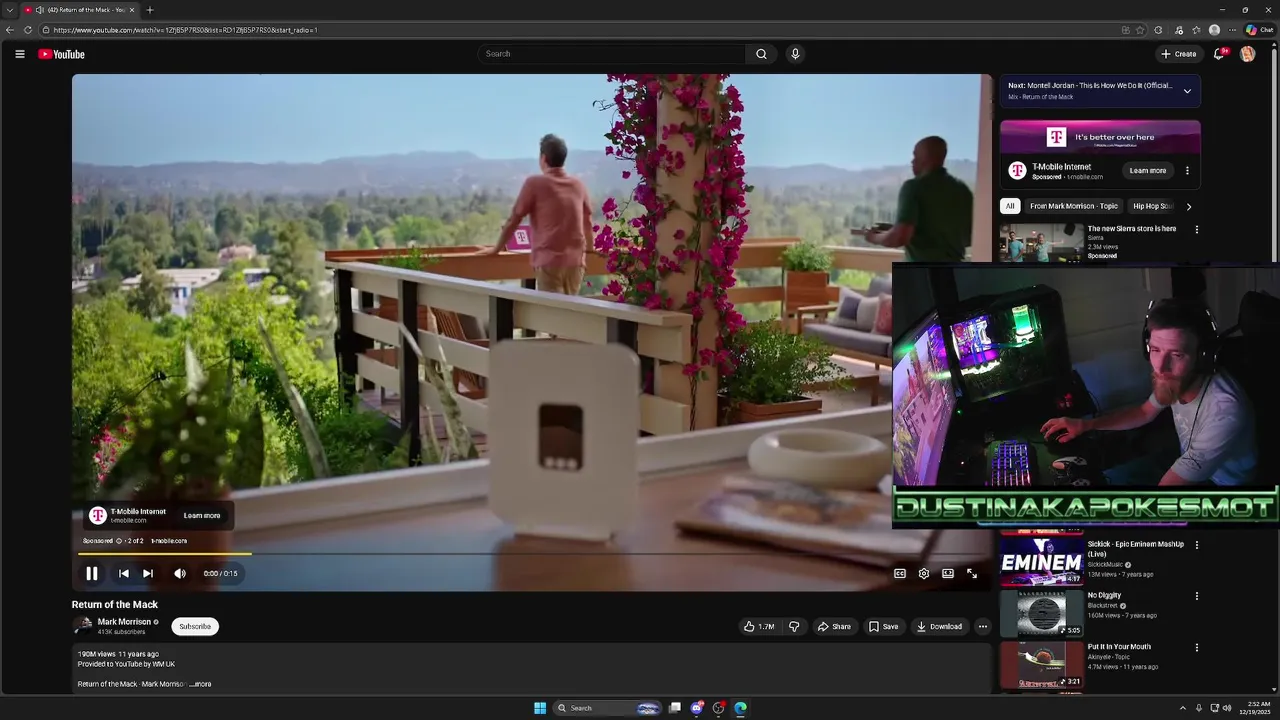Screen dimensions: 1280x720
Task: Open Copilot Chat in the browser toolbar
Action: pos(1259,30)
